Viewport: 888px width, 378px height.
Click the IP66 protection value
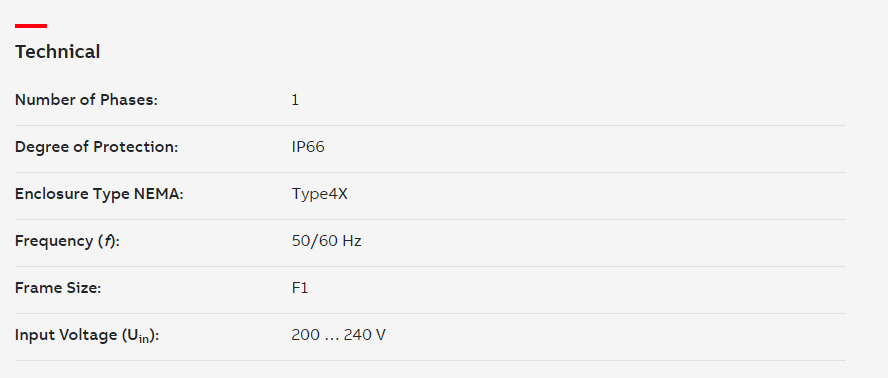(308, 147)
